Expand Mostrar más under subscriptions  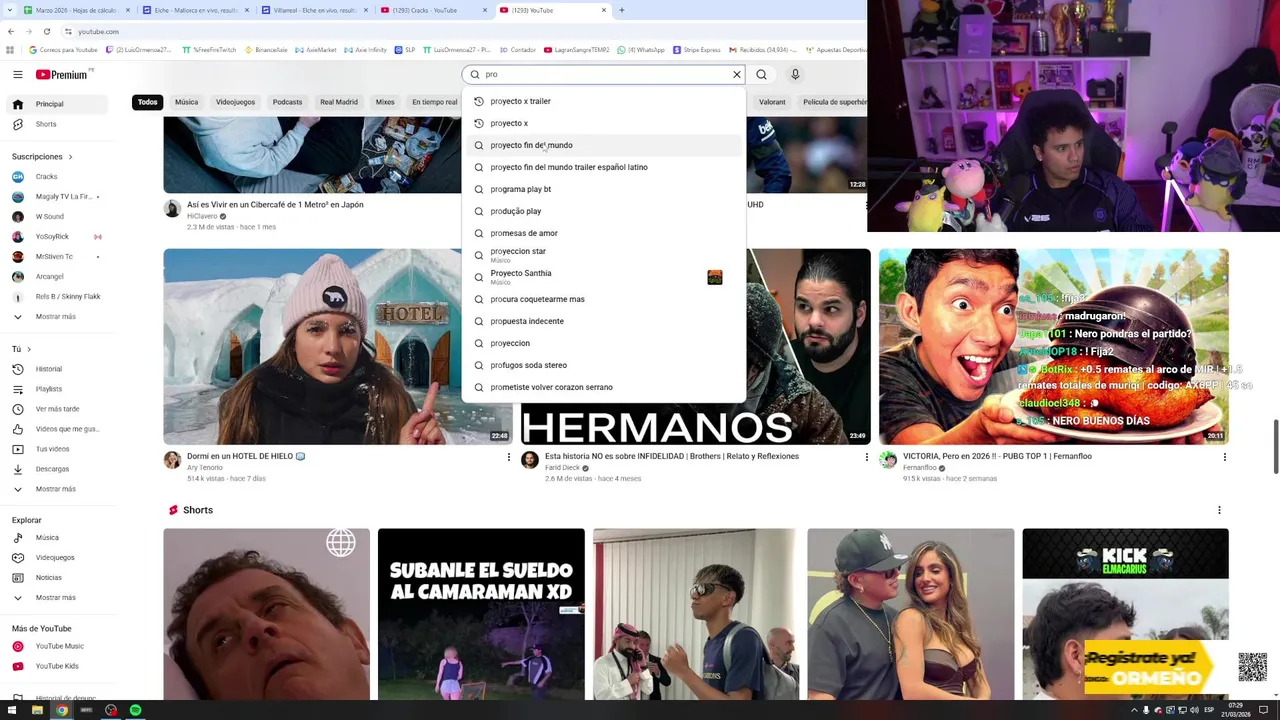click(x=55, y=317)
